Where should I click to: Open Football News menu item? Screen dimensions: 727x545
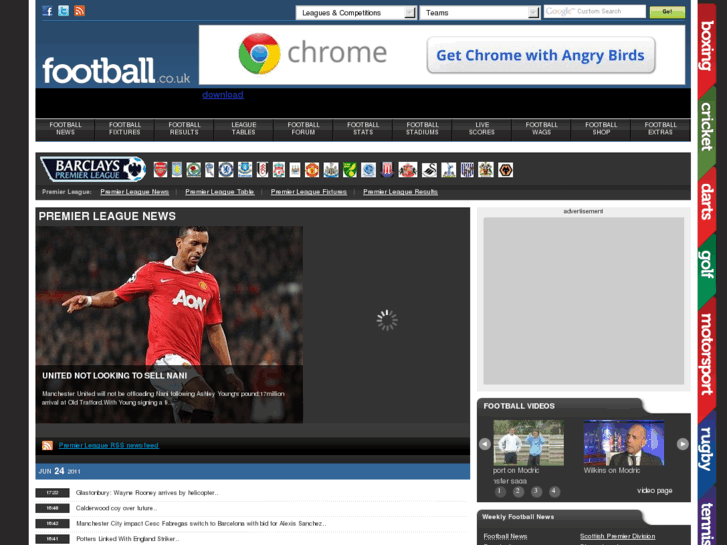point(65,128)
